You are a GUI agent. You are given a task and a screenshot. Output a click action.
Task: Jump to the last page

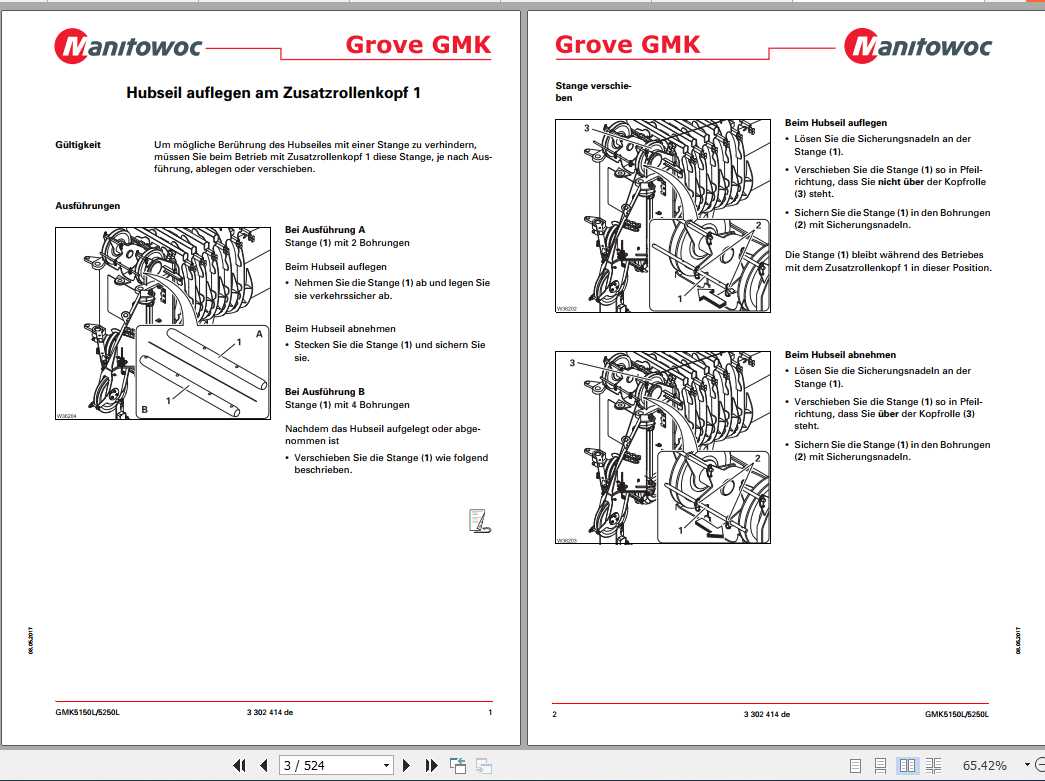[431, 766]
